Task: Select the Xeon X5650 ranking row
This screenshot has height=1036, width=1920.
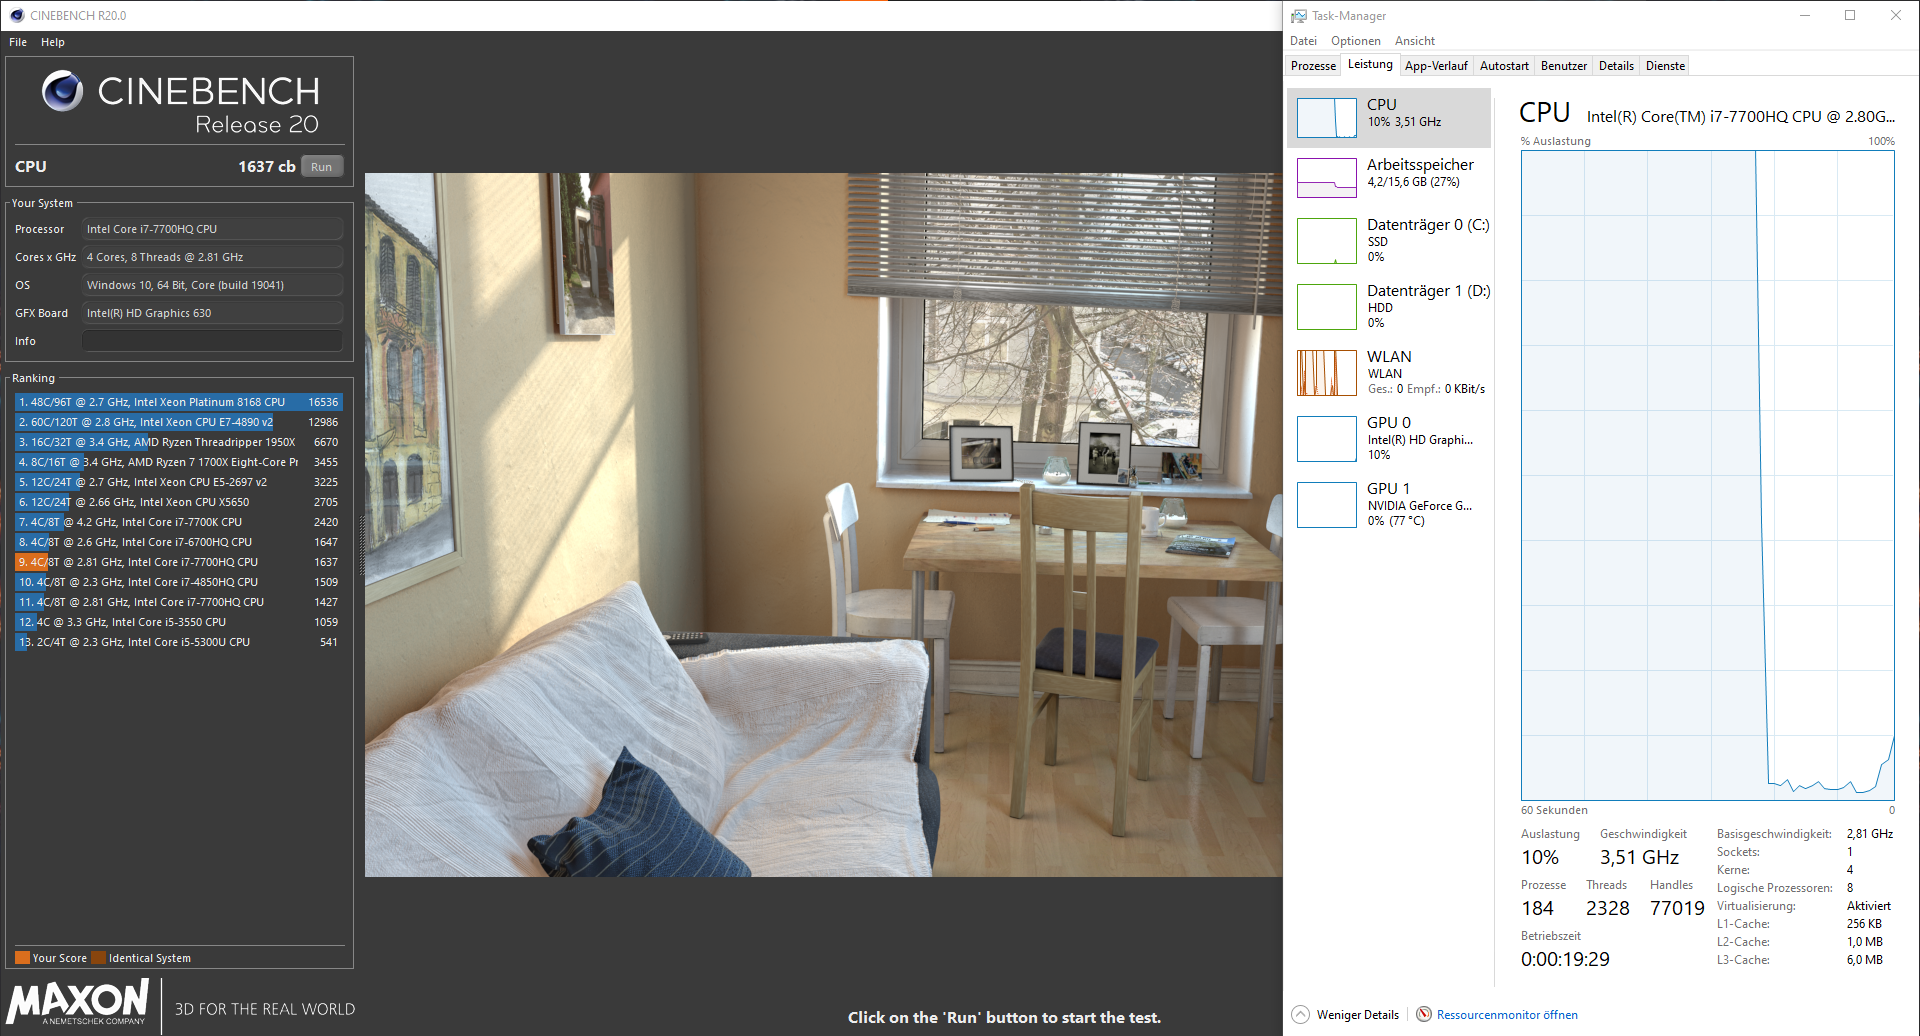Action: 179,502
